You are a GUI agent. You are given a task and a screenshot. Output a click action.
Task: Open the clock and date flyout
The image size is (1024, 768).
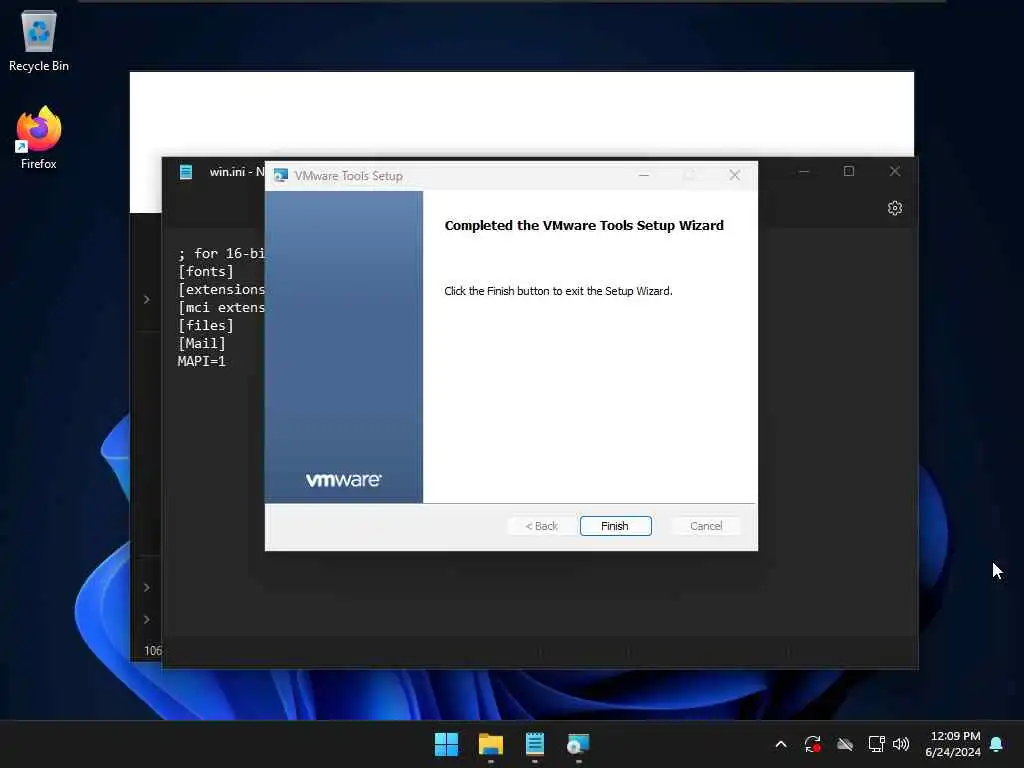click(x=953, y=744)
